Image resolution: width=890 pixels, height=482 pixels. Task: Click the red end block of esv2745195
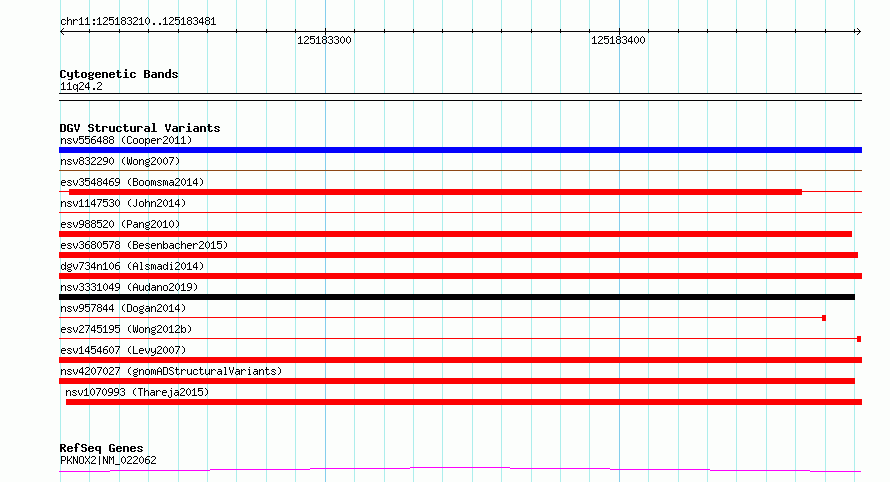tap(859, 339)
